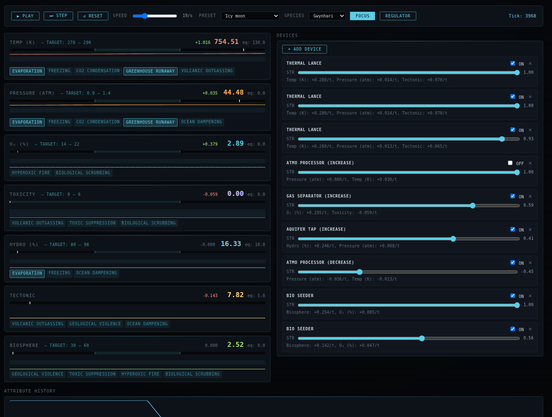Click the Evaporation tag in the Hydro panel
Viewport: 552px width, 417px height.
(x=27, y=273)
